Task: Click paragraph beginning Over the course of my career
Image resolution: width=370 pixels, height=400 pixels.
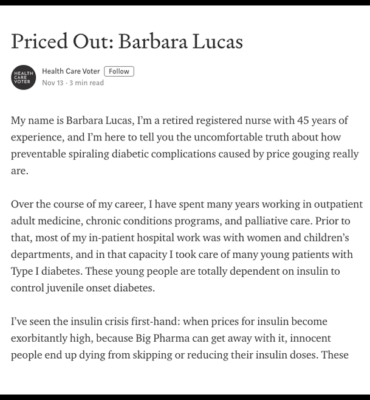Action: (187, 246)
